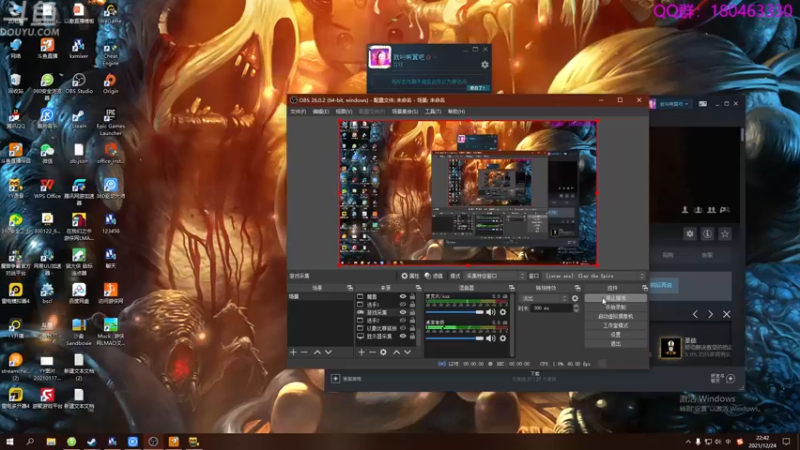Click the add source plus icon
This screenshot has height=450, width=800.
click(x=361, y=352)
